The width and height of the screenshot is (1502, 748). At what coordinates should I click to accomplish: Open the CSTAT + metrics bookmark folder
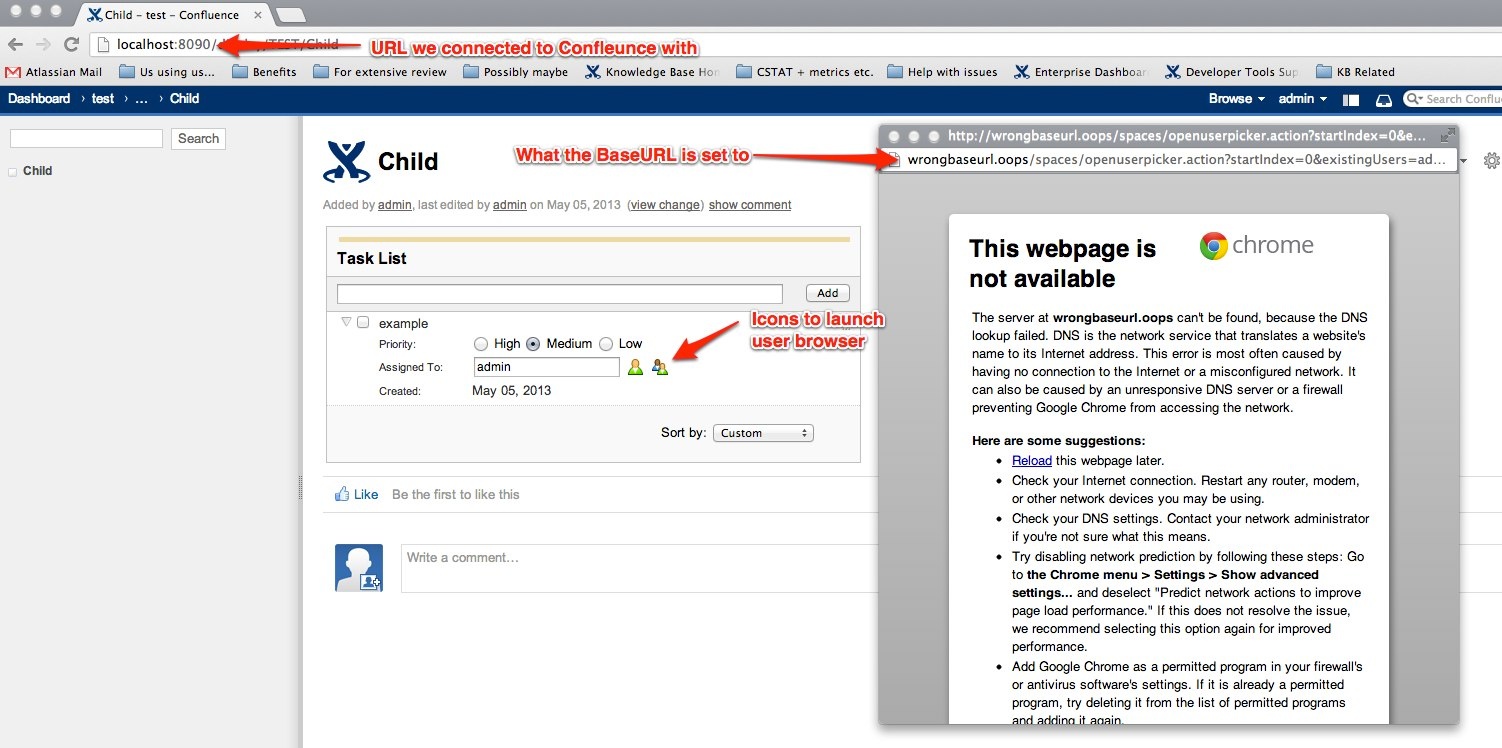click(x=804, y=72)
